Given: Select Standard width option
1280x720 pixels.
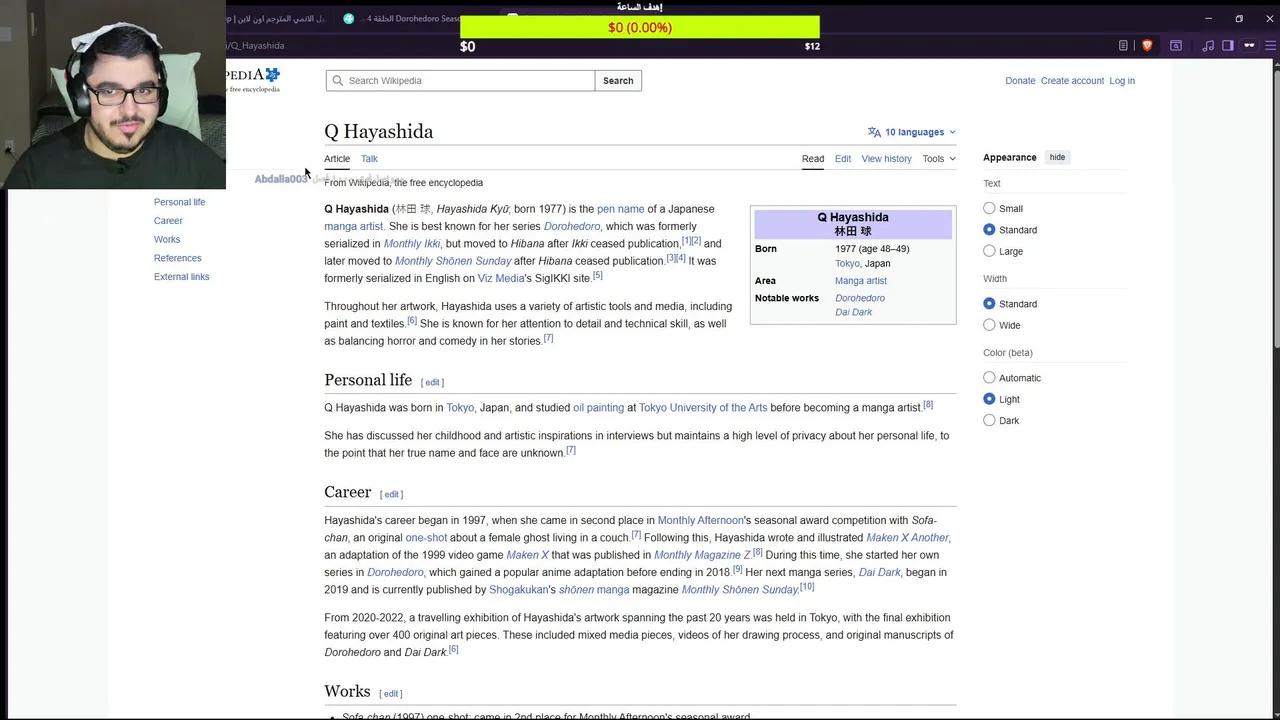Looking at the screenshot, I should pyautogui.click(x=989, y=304).
